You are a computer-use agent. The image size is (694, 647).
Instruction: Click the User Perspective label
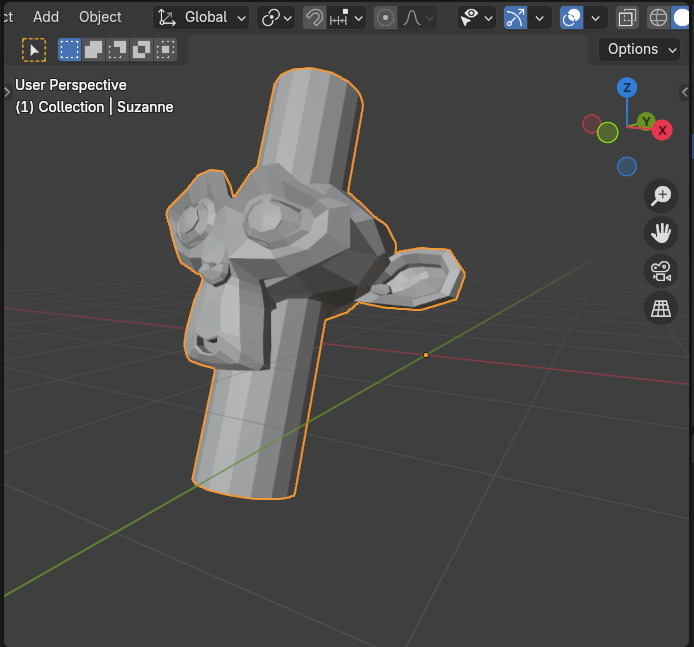pyautogui.click(x=71, y=85)
